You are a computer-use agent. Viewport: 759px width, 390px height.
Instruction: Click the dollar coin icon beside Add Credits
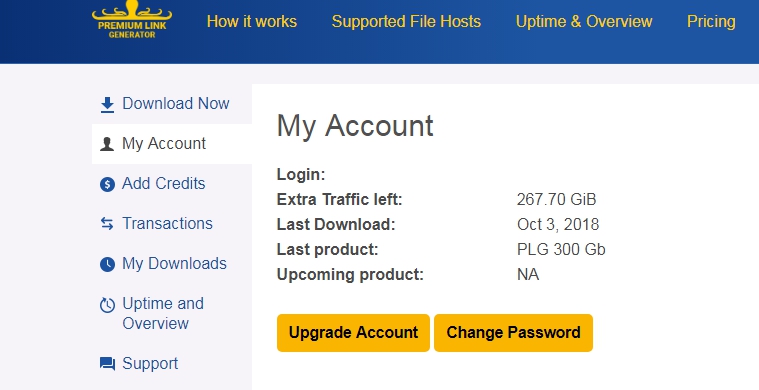coord(107,184)
